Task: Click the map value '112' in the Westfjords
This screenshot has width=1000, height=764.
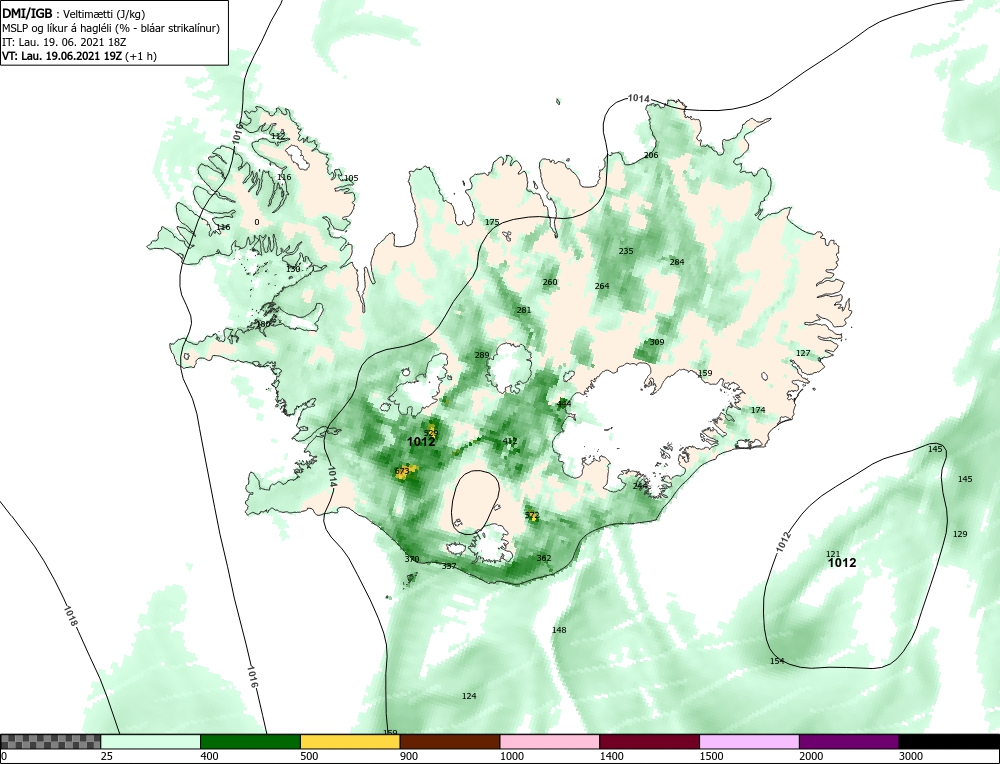Action: [x=279, y=136]
